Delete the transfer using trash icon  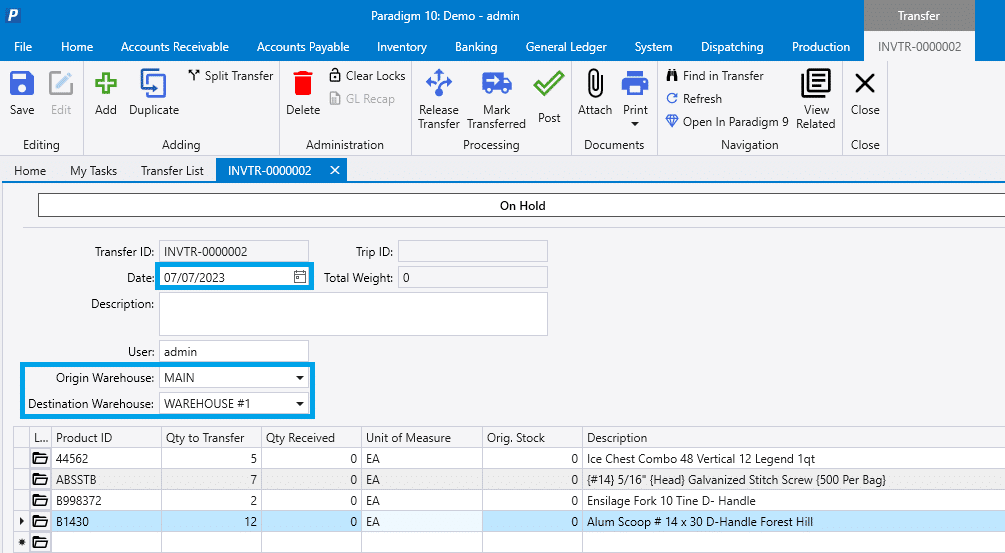click(303, 93)
